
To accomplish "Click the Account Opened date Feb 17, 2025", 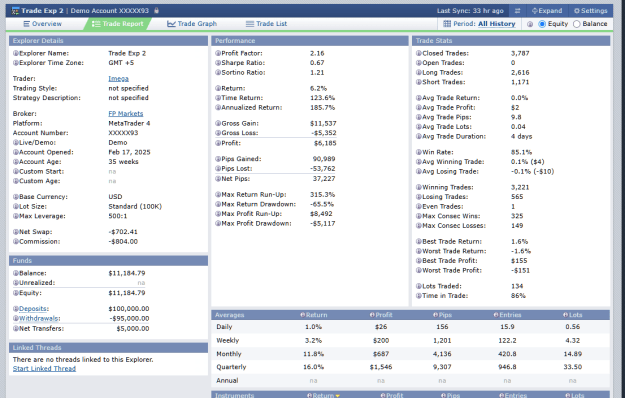I will pyautogui.click(x=130, y=152).
